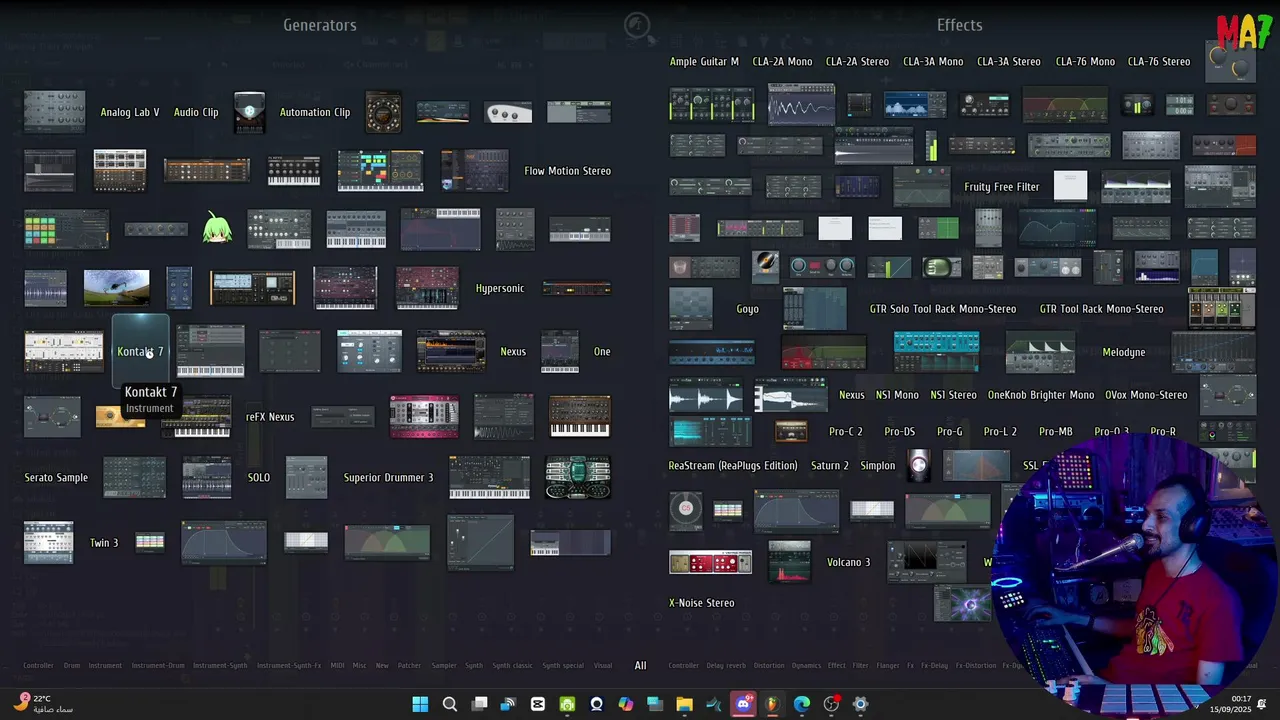Screen dimensions: 1280x720
Task: Show the Patcher category plugins
Action: pos(410,666)
